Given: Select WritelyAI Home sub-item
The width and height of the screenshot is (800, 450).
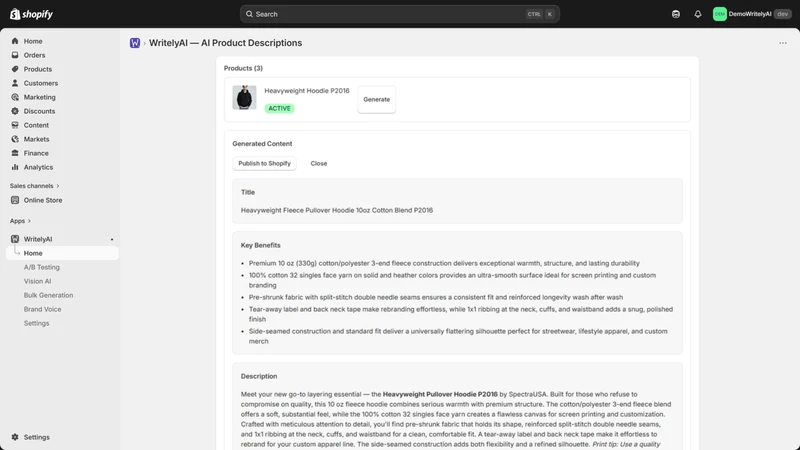Looking at the screenshot, I should click(62, 253).
